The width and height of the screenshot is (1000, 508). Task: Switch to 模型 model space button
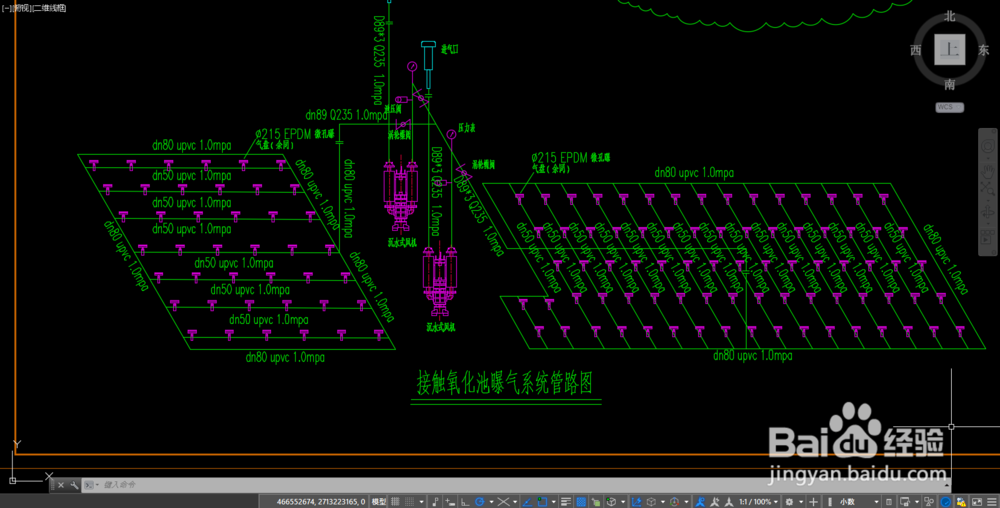[x=378, y=502]
